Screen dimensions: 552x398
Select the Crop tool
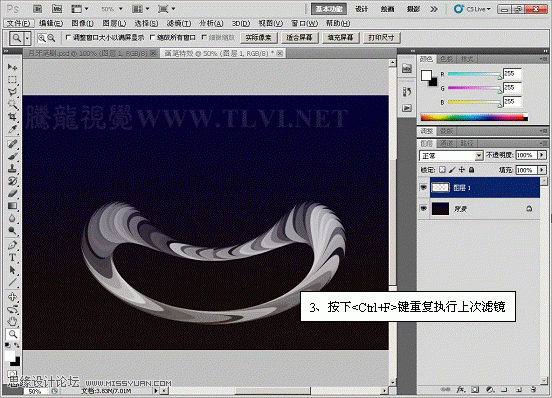[12, 117]
